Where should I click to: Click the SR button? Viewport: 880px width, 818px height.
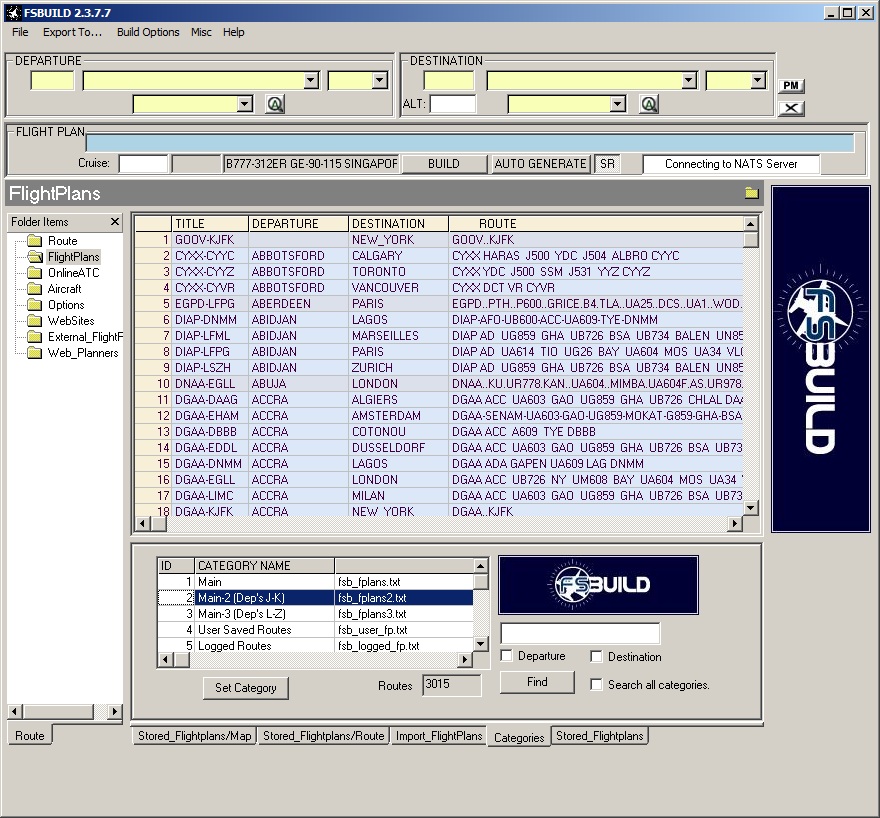607,164
